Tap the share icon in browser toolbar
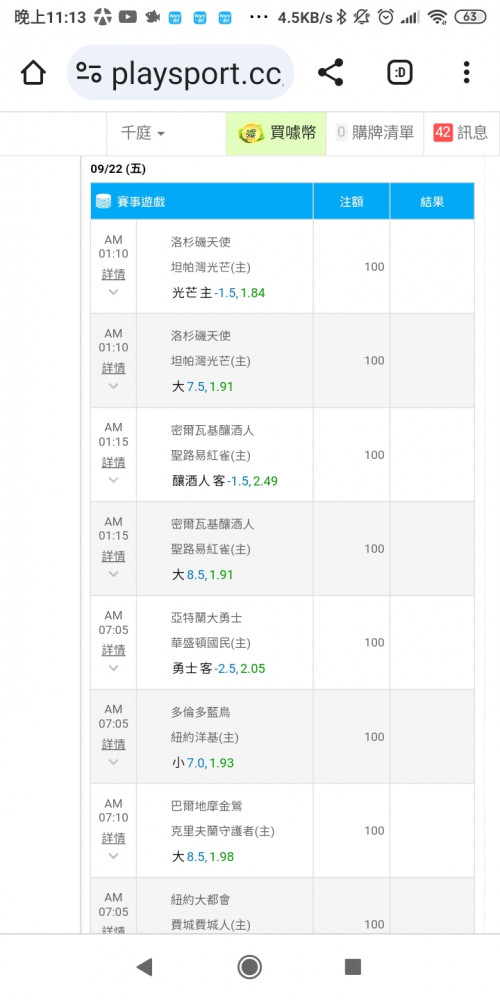 pyautogui.click(x=330, y=73)
